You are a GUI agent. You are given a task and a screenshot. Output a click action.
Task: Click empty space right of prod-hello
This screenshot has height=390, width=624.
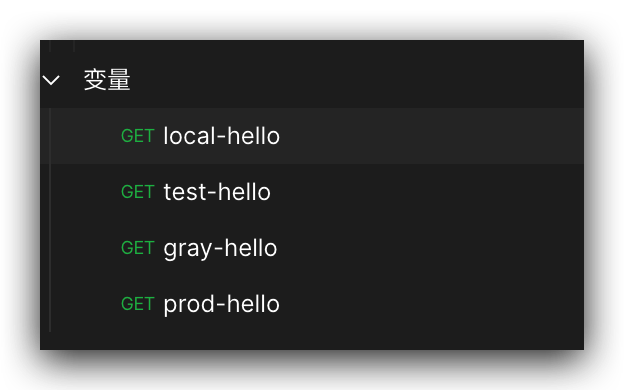point(432,304)
